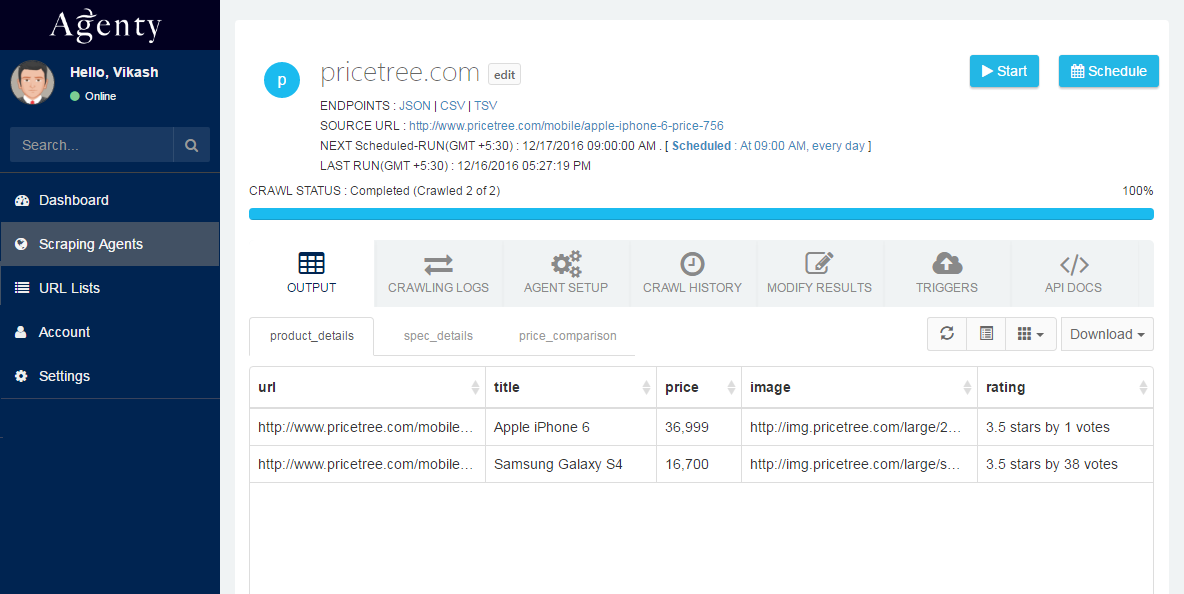Click the crawl status progress bar
1184x594 pixels.
pos(701,214)
